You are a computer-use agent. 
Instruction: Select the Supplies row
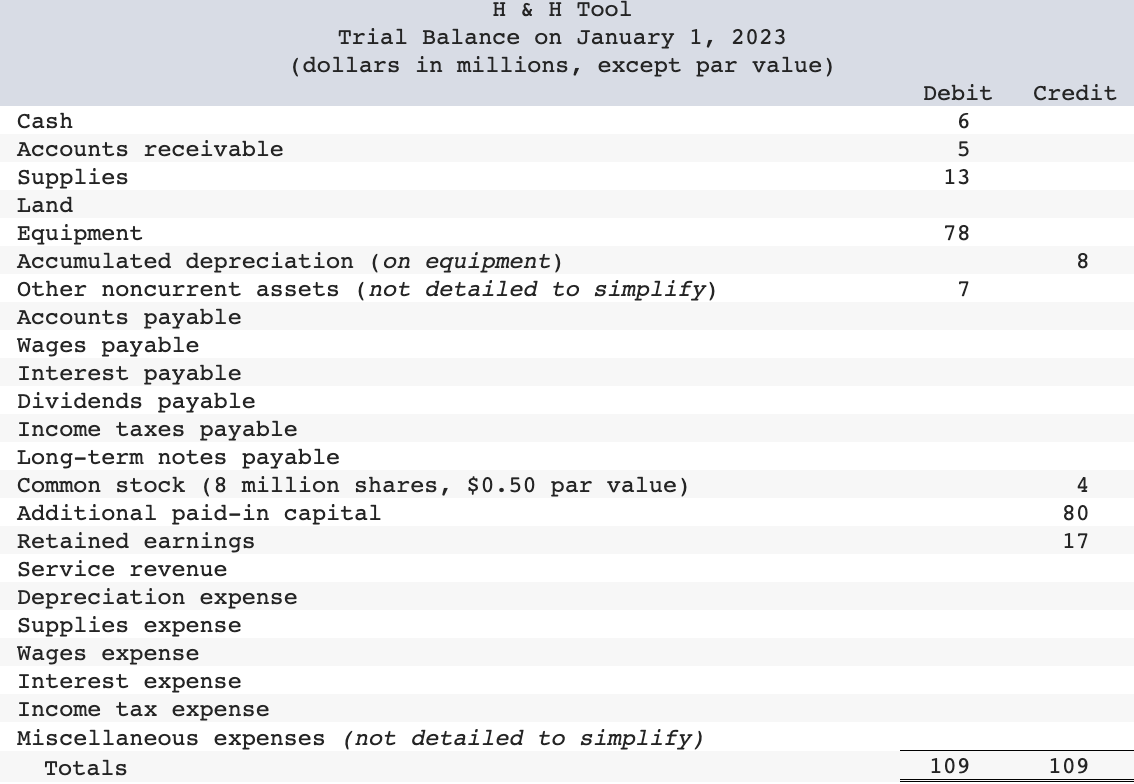pyautogui.click(x=70, y=176)
